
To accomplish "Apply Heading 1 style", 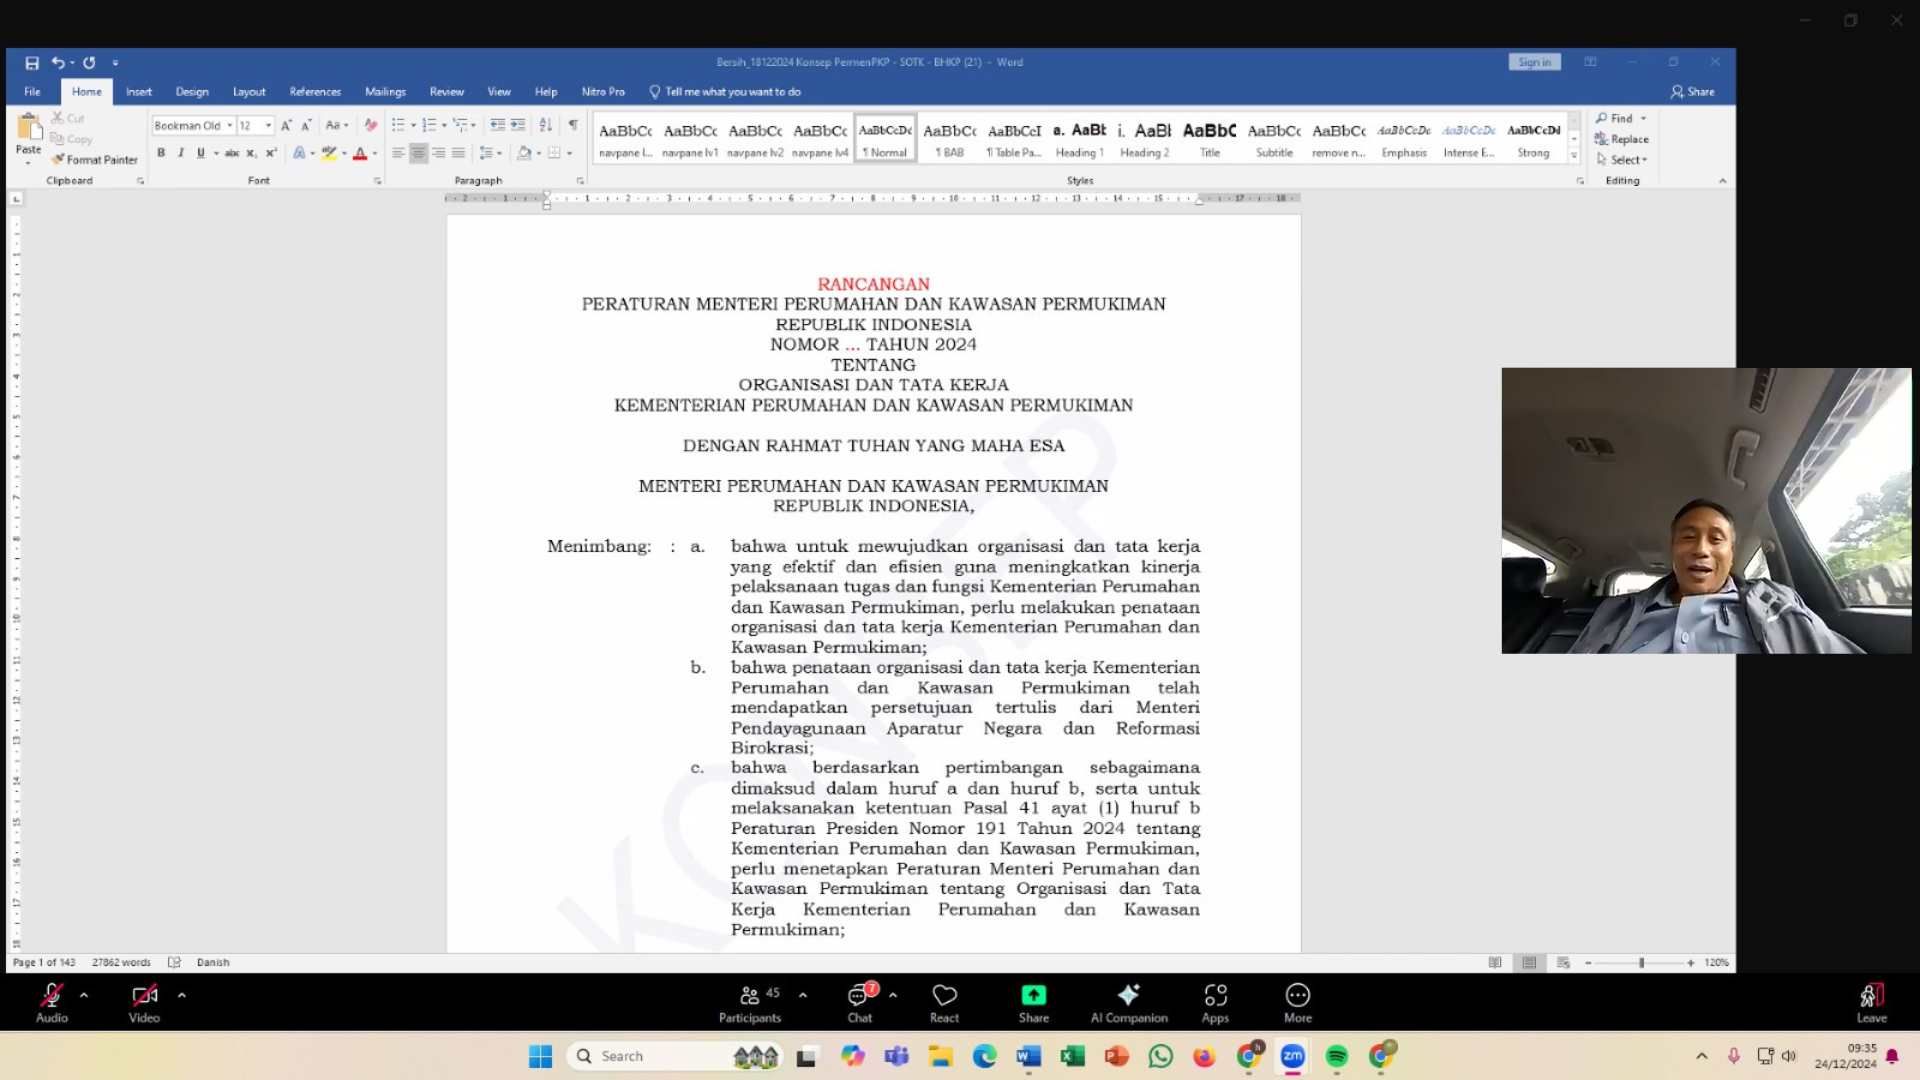I will click(x=1079, y=139).
